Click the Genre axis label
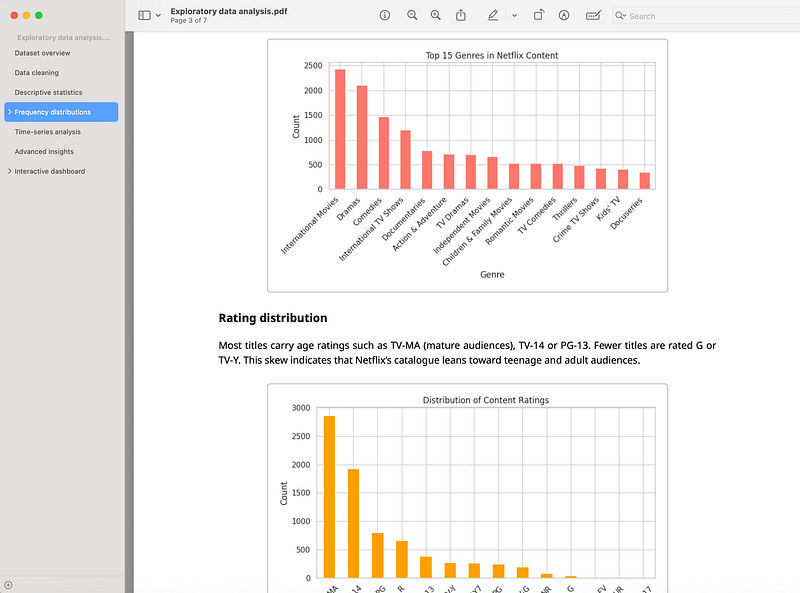800x593 pixels. click(492, 275)
